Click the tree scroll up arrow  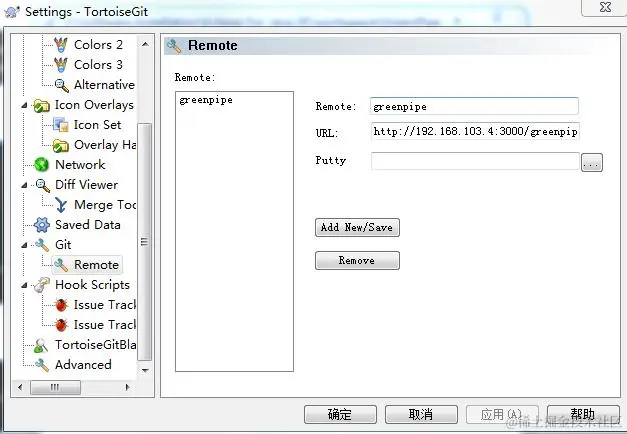[x=145, y=44]
